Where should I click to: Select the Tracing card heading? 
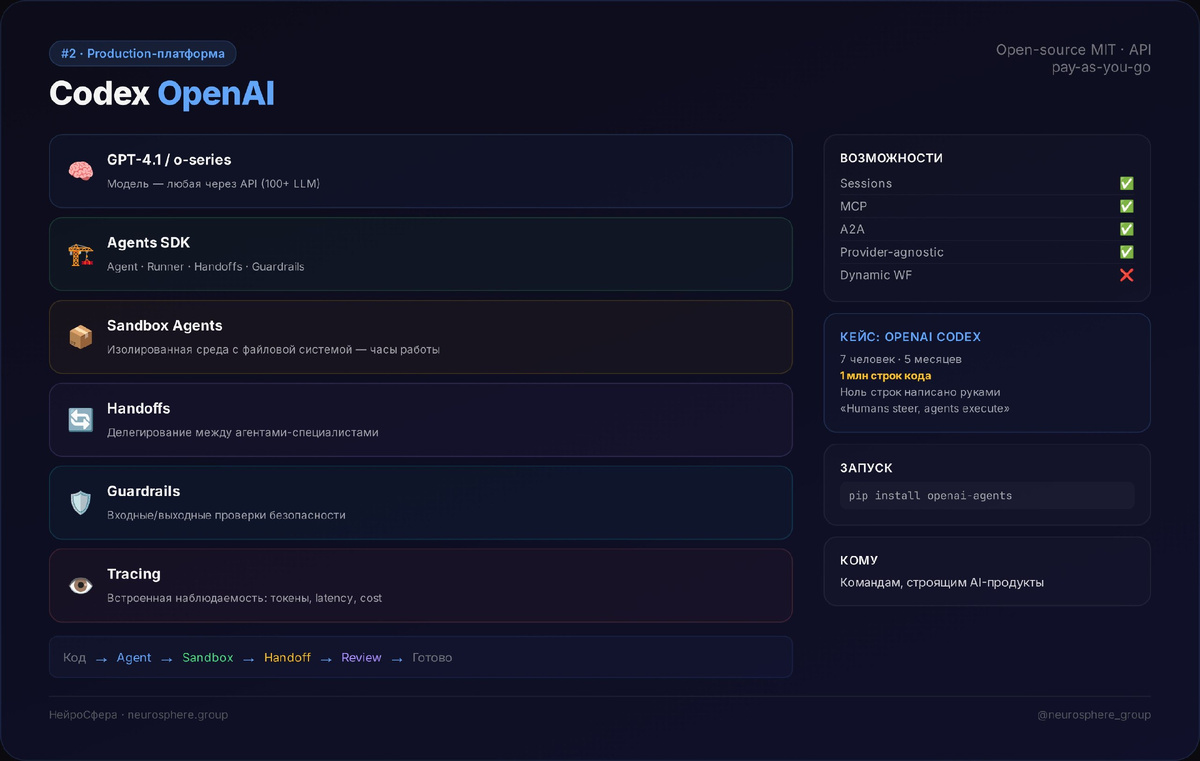134,574
